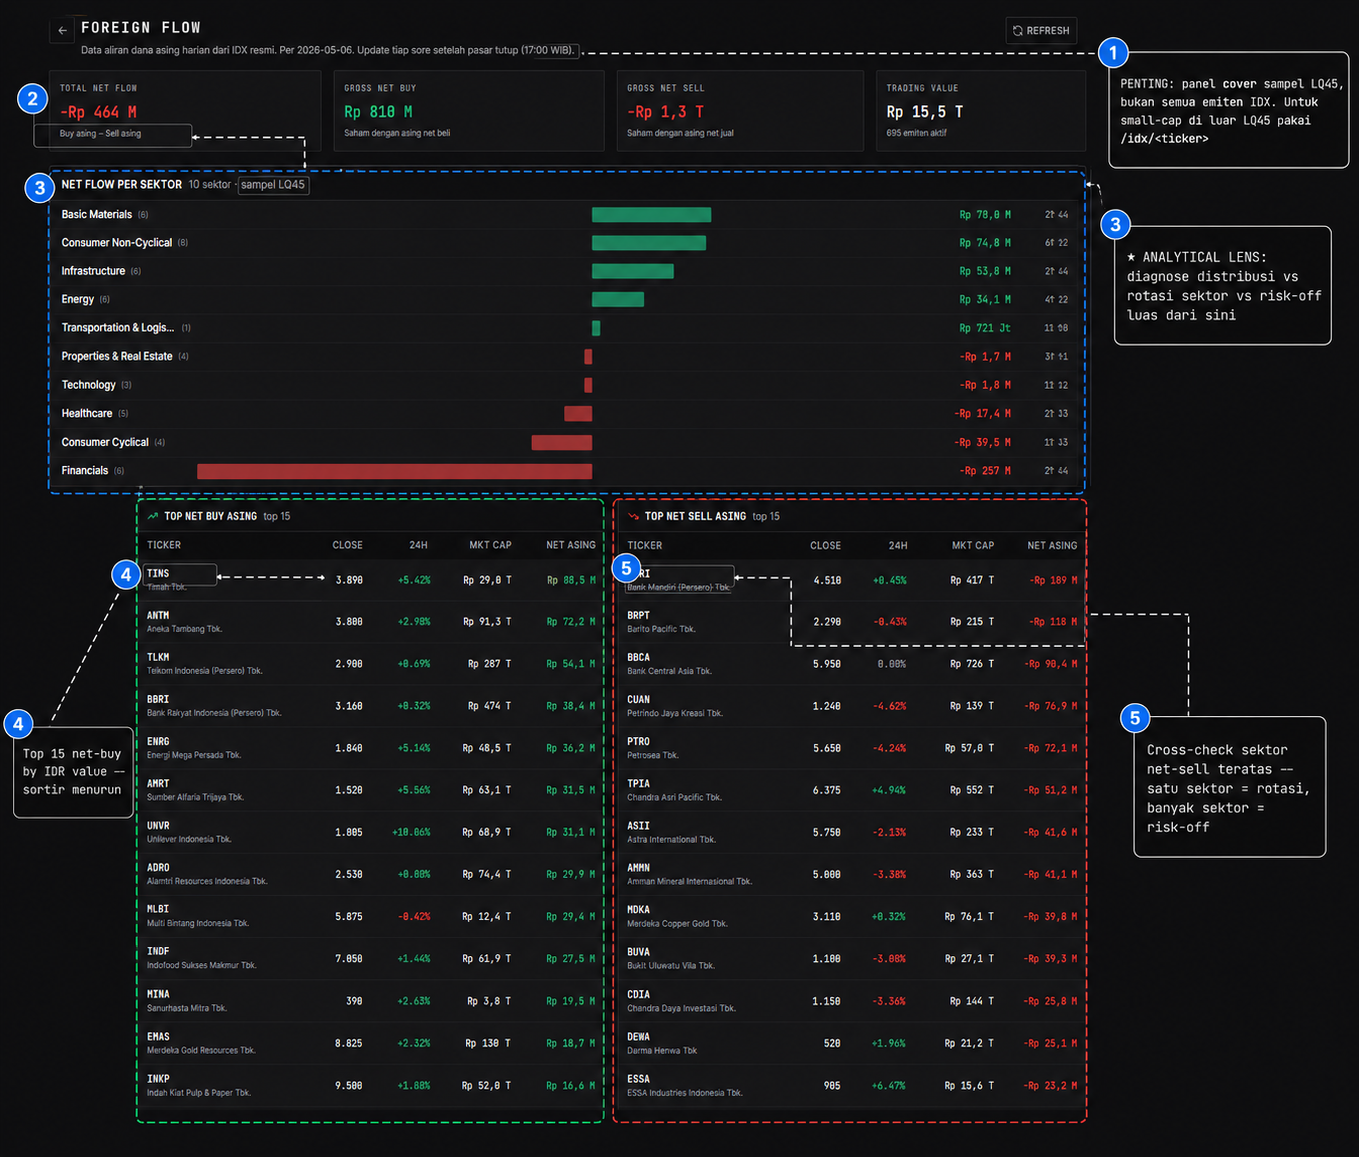Open BUVA Bukit Uluwatu Villa ticker row
This screenshot has height=1157, width=1359.
pos(851,958)
